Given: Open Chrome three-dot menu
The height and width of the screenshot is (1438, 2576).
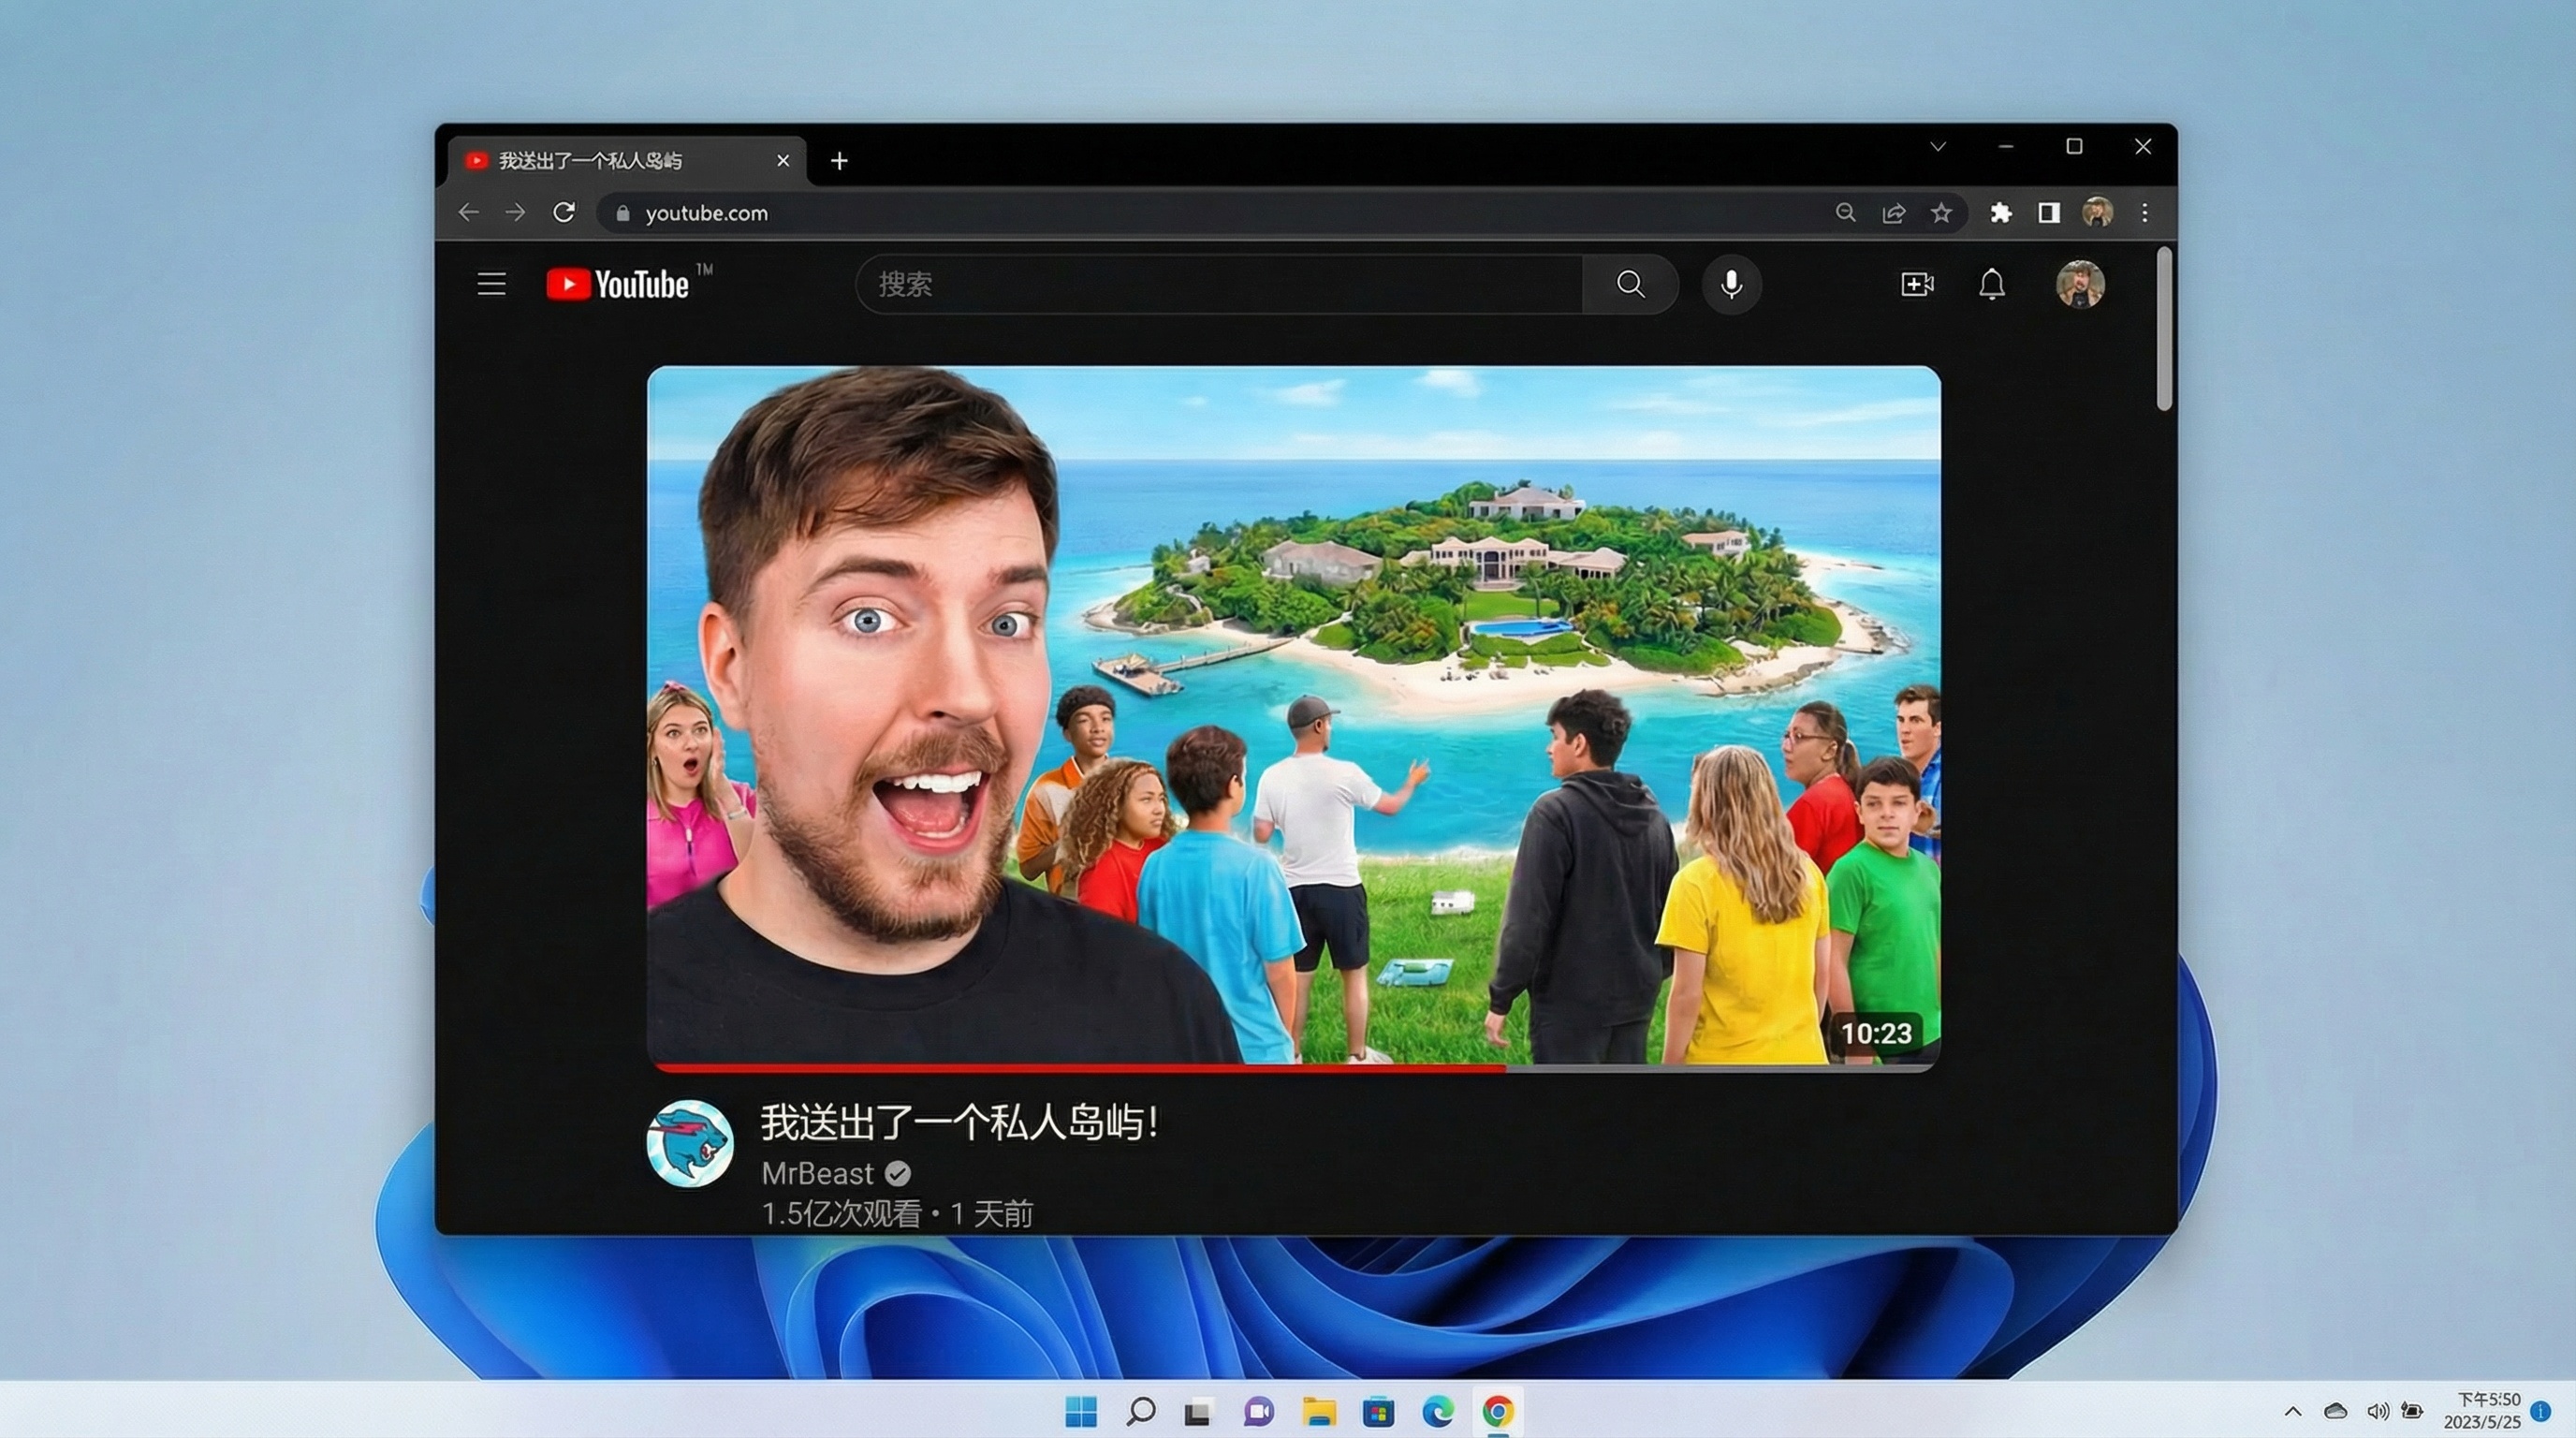Looking at the screenshot, I should [x=2144, y=213].
